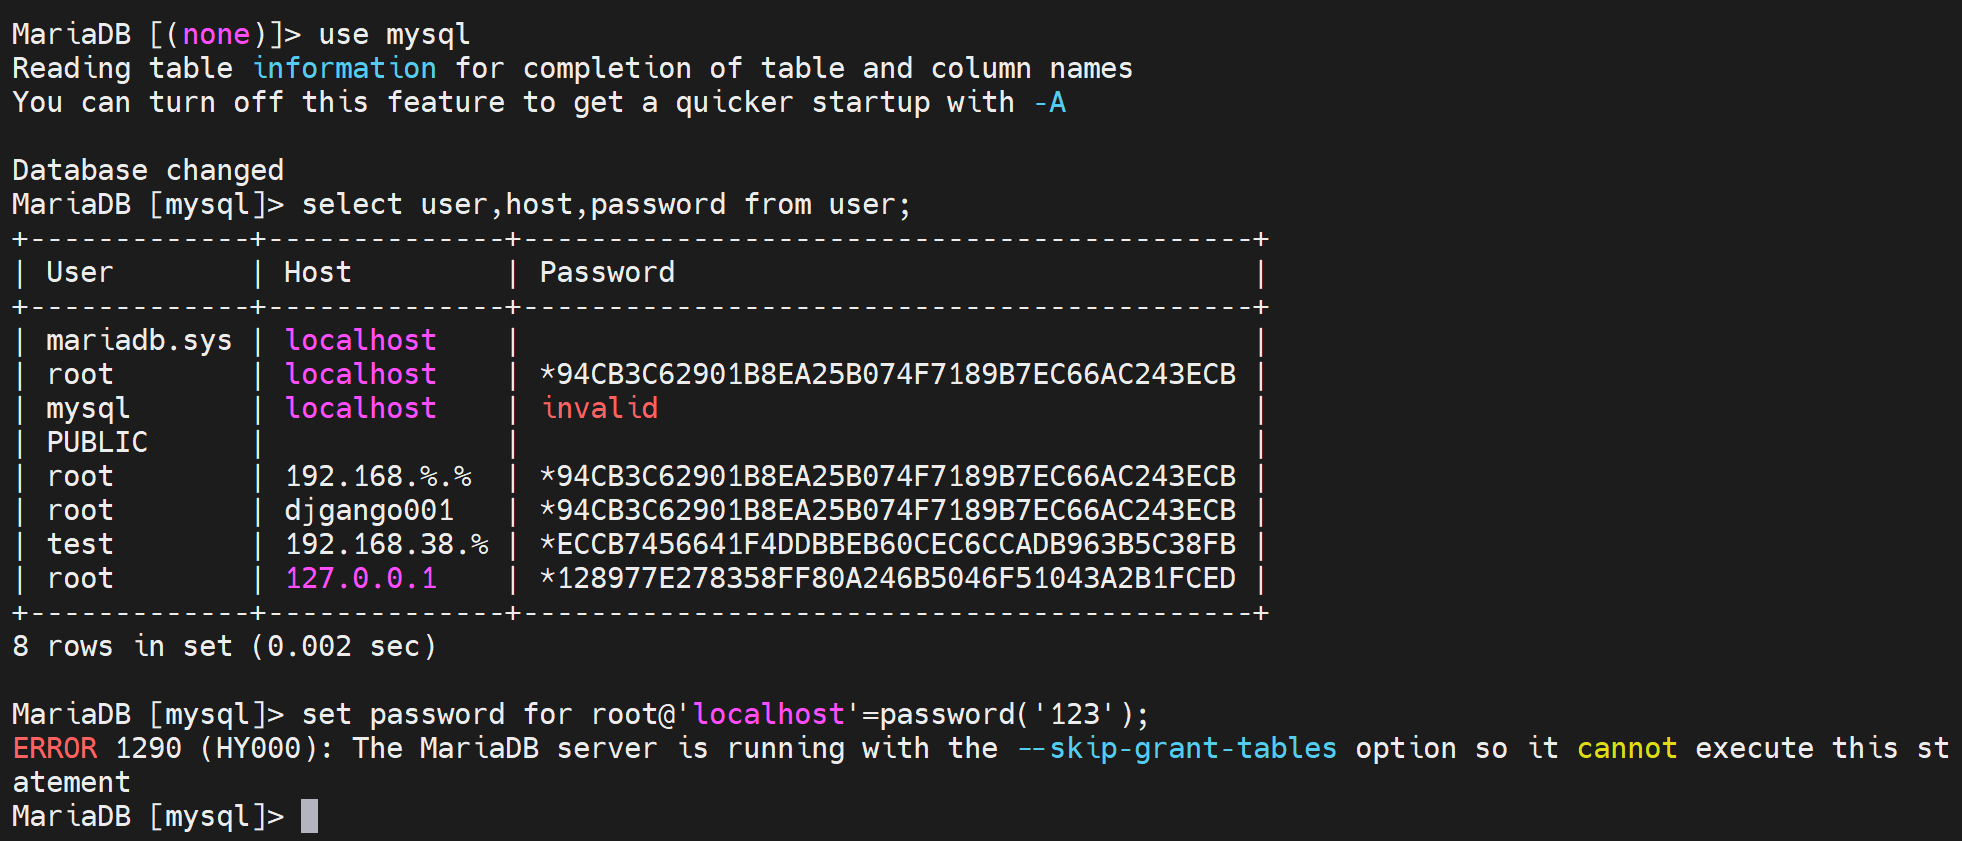Select the 'mariadb.sys' user entry

pyautogui.click(x=139, y=340)
